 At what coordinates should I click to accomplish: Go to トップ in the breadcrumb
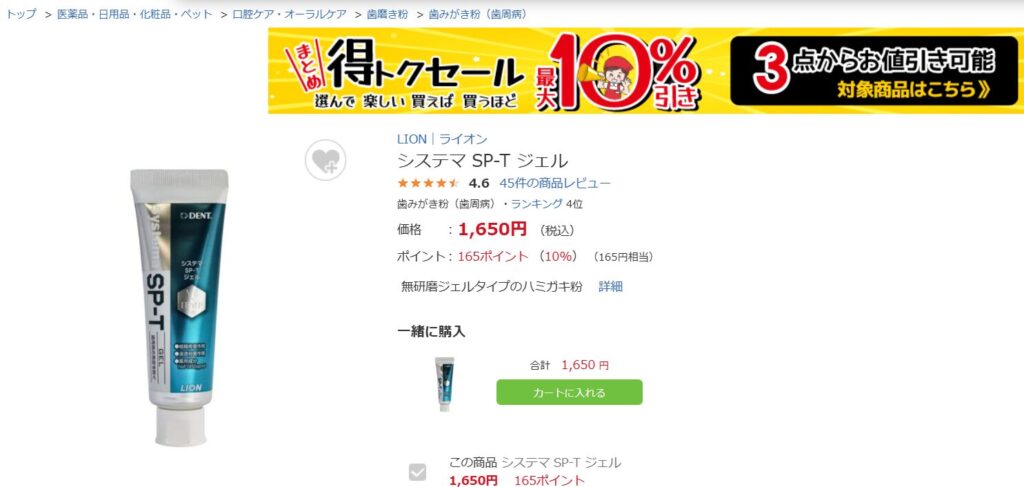(x=22, y=14)
